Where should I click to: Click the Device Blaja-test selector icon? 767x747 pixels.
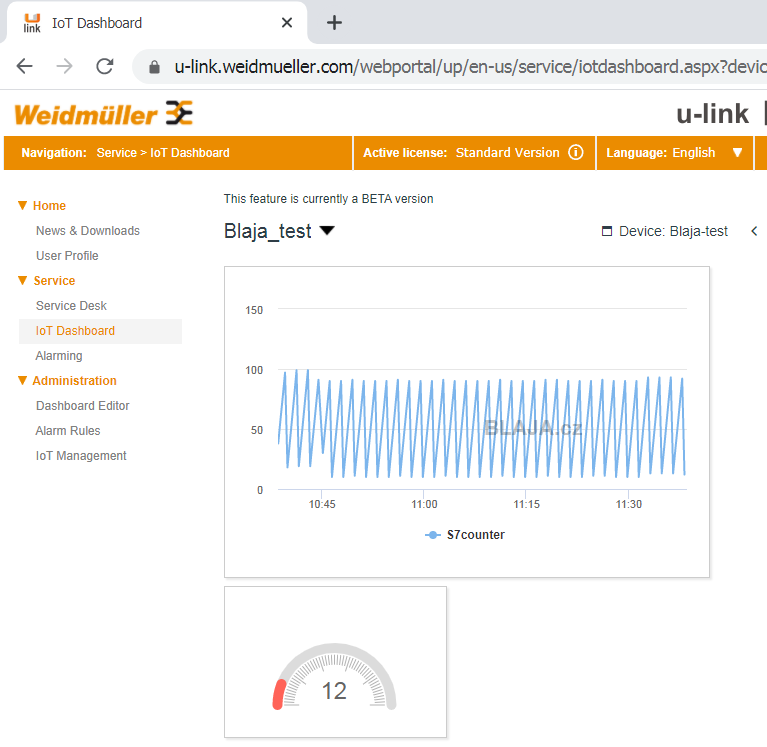(x=607, y=231)
